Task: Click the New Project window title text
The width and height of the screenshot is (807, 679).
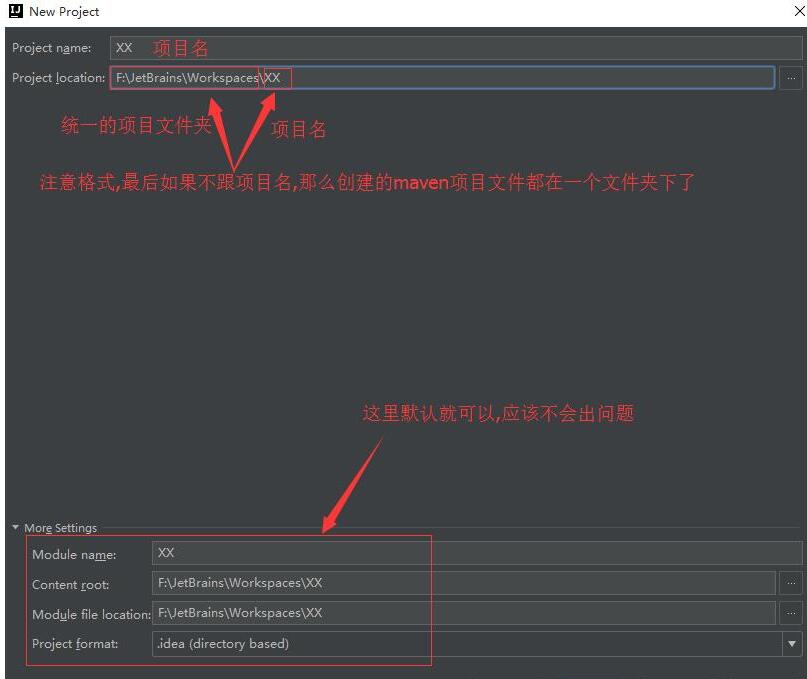Action: (x=64, y=12)
